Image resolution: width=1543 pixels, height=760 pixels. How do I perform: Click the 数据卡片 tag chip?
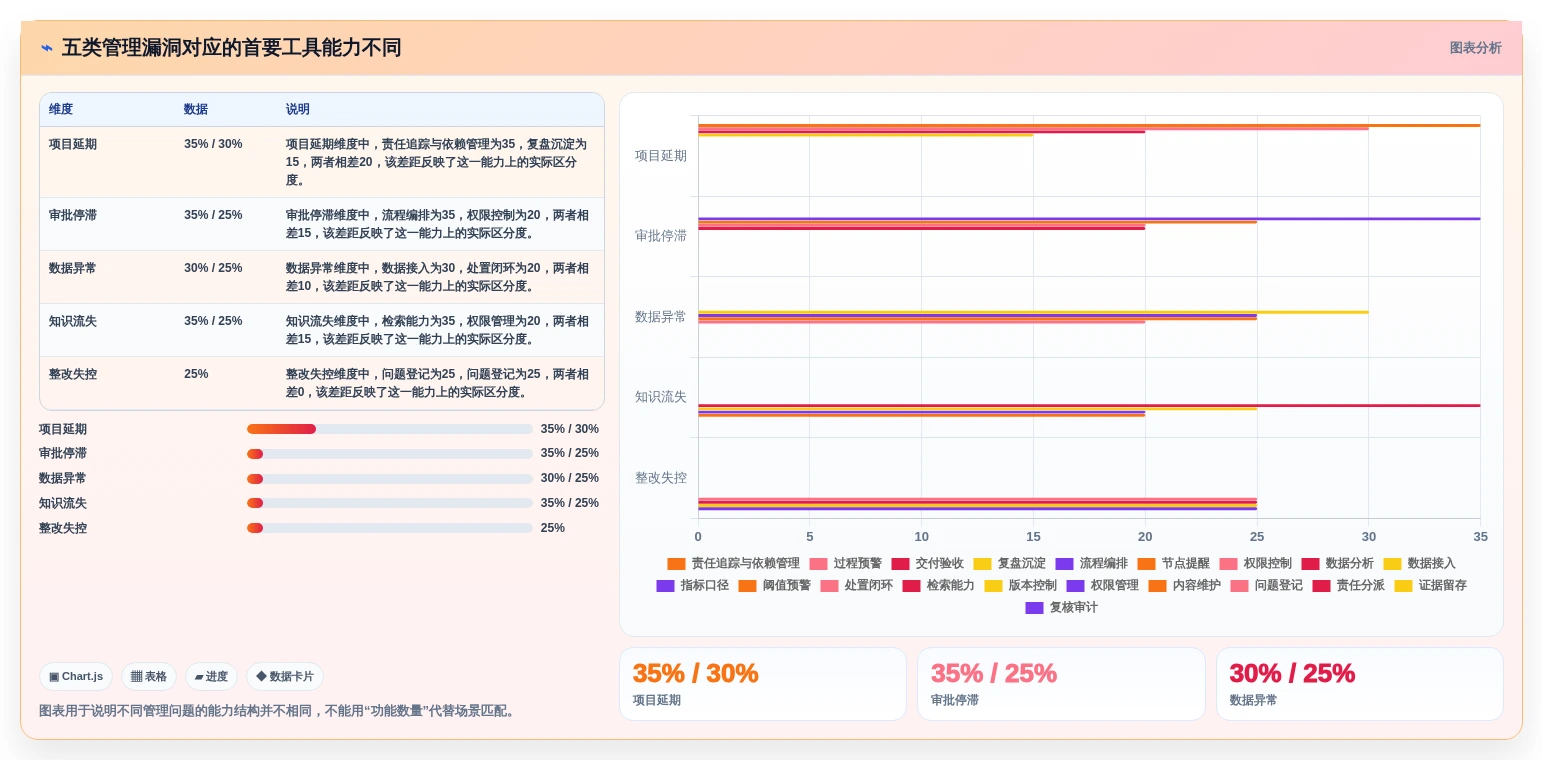pos(285,677)
